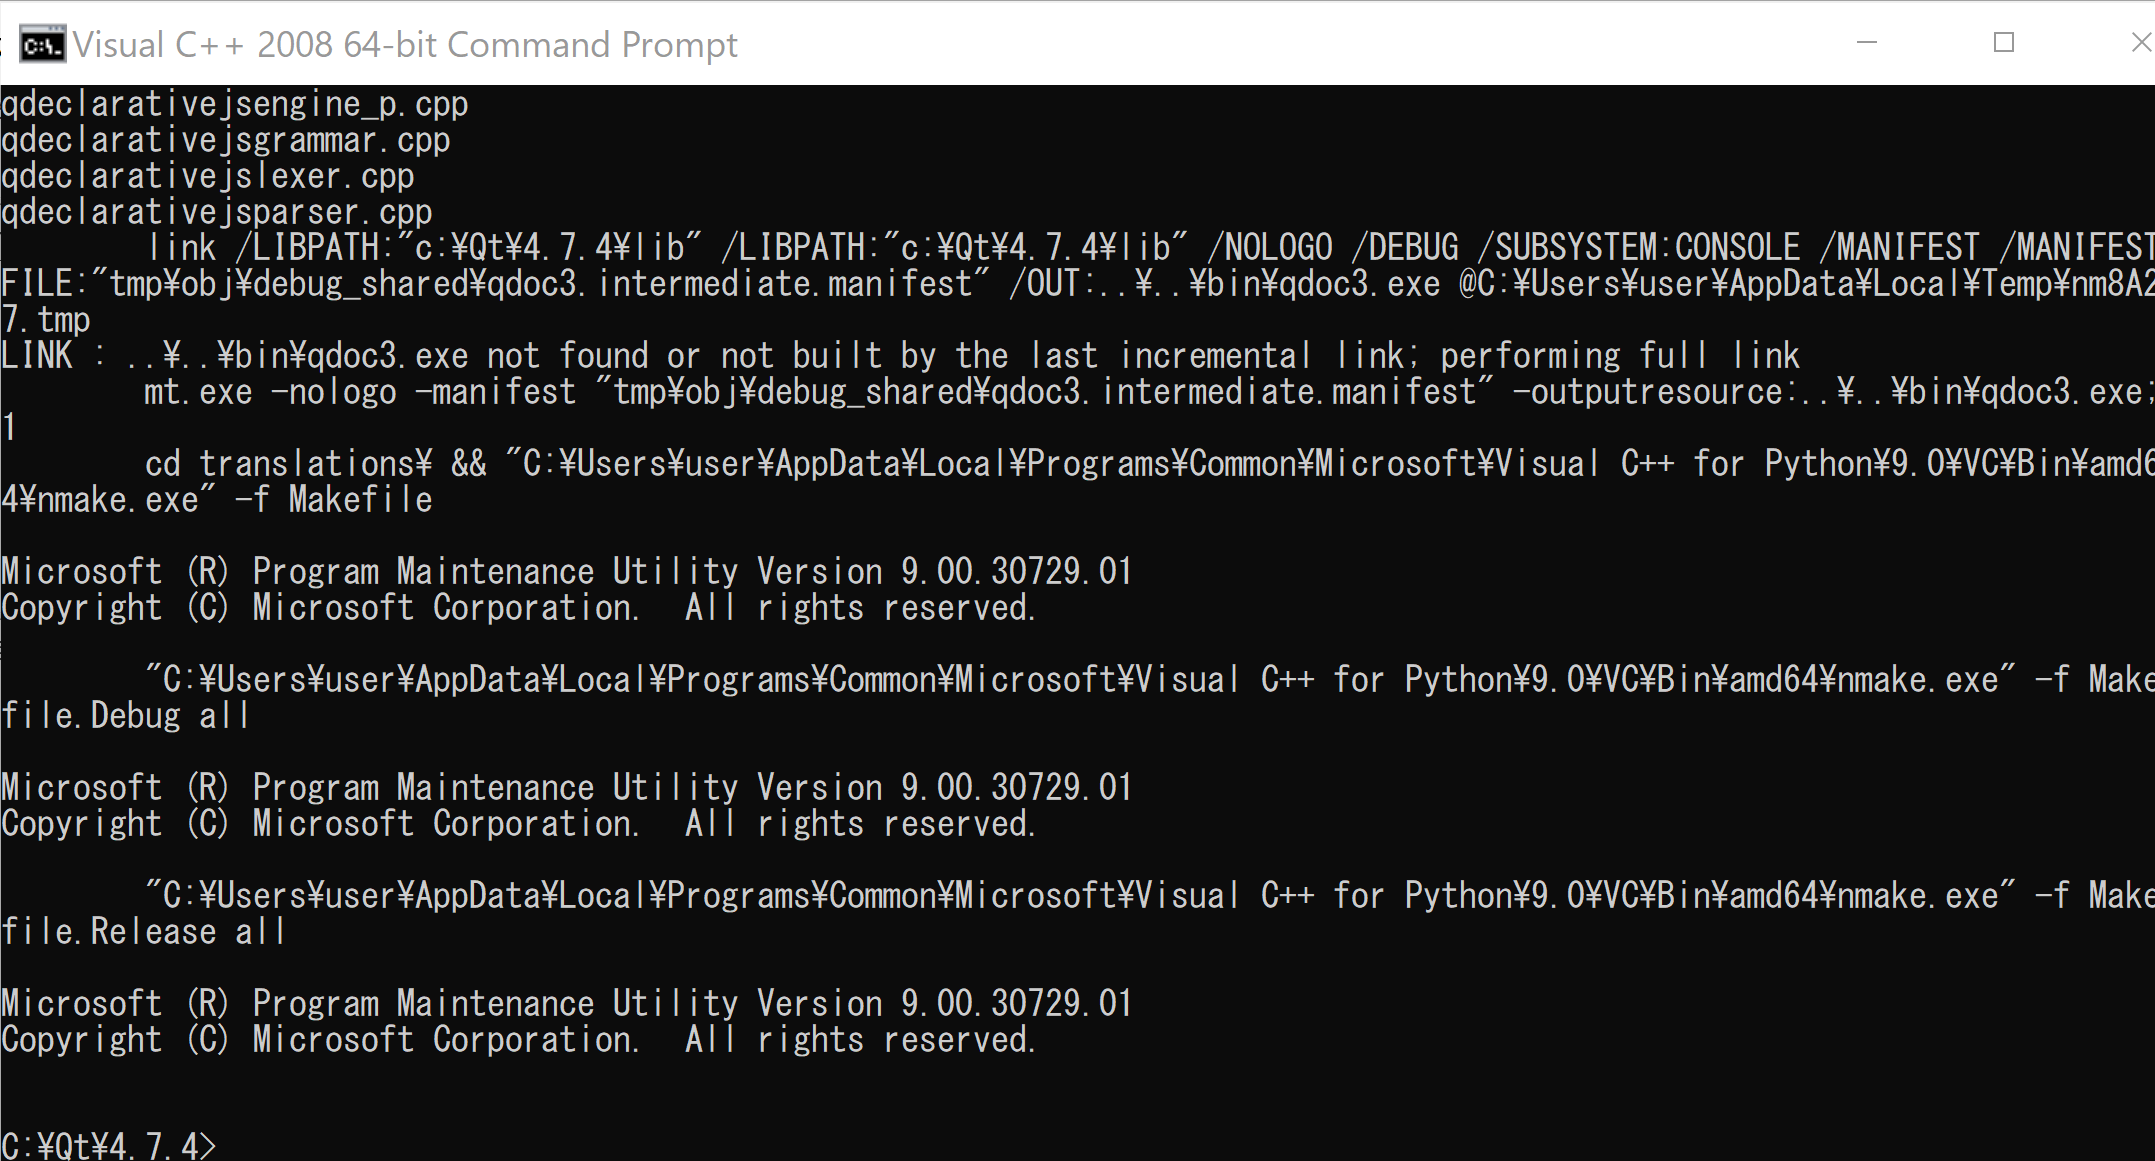The width and height of the screenshot is (2155, 1161).
Task: Click the file.Release all text
Action: click(x=143, y=932)
